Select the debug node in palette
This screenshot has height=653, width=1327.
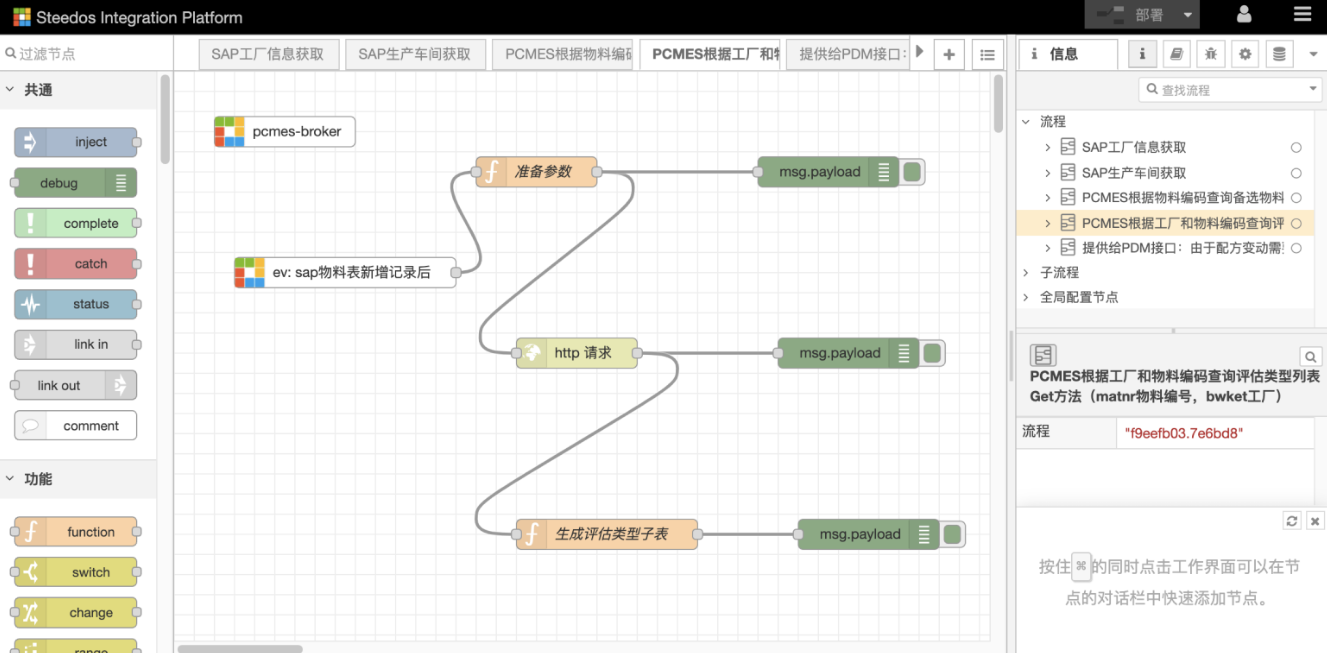(x=76, y=183)
